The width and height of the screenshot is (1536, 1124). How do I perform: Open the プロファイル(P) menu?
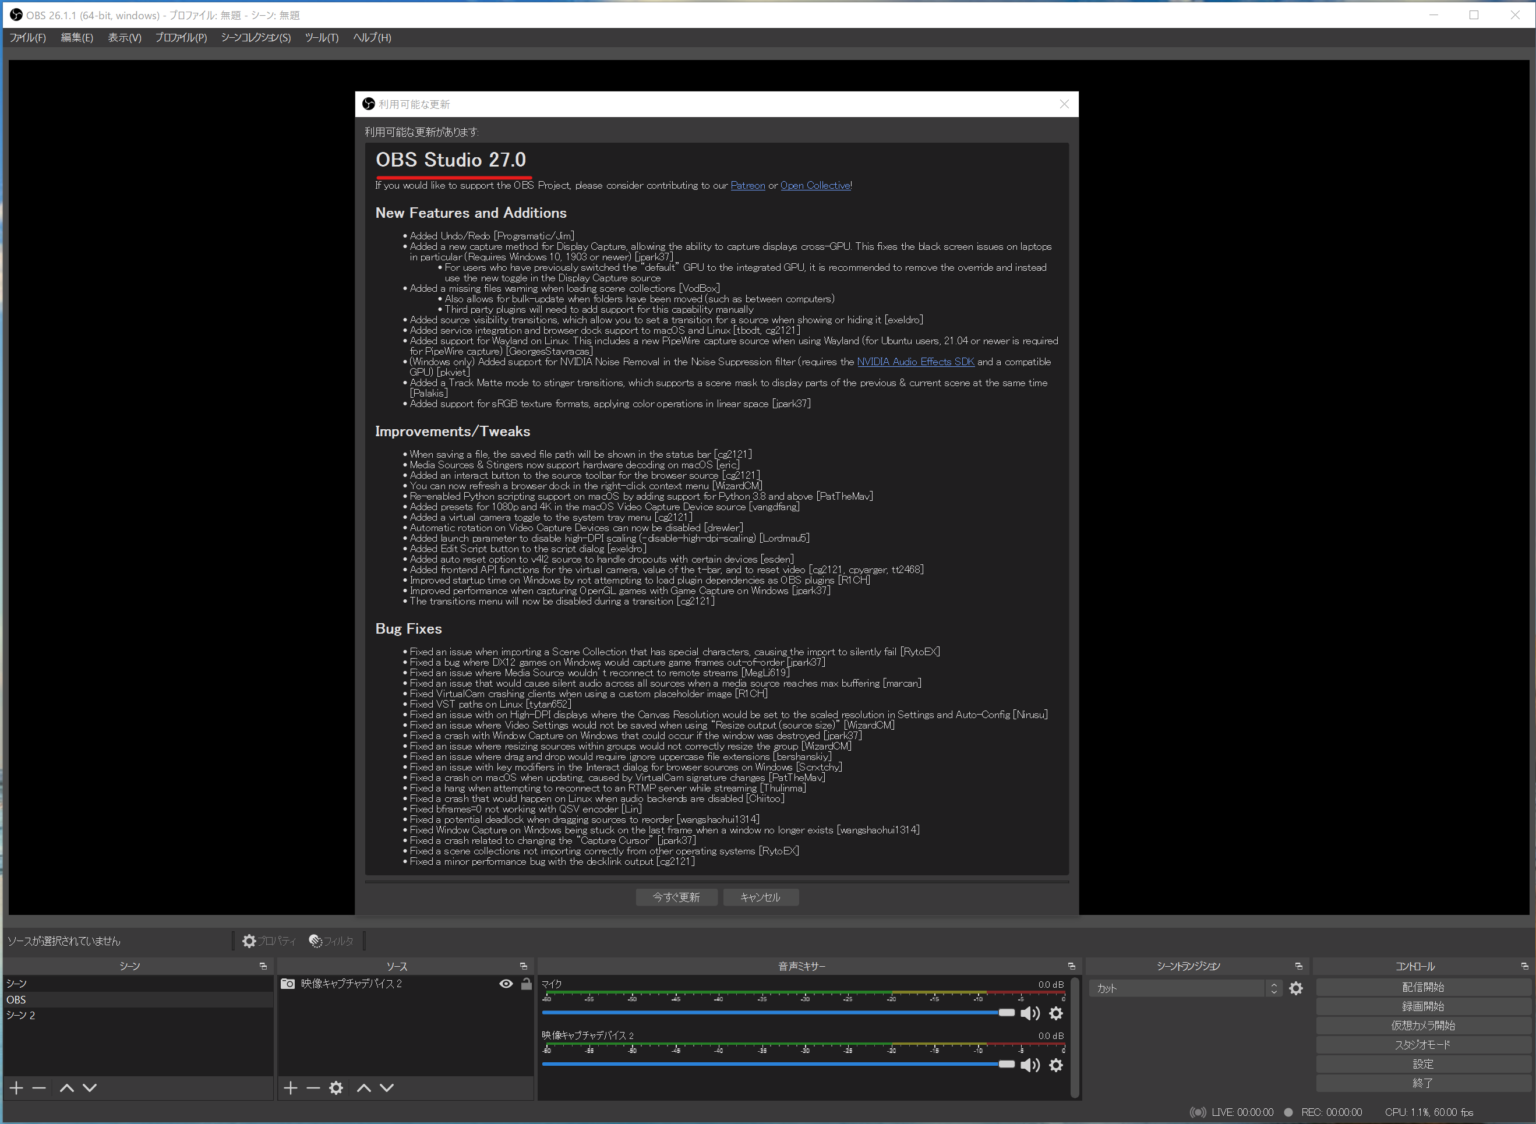click(x=181, y=37)
